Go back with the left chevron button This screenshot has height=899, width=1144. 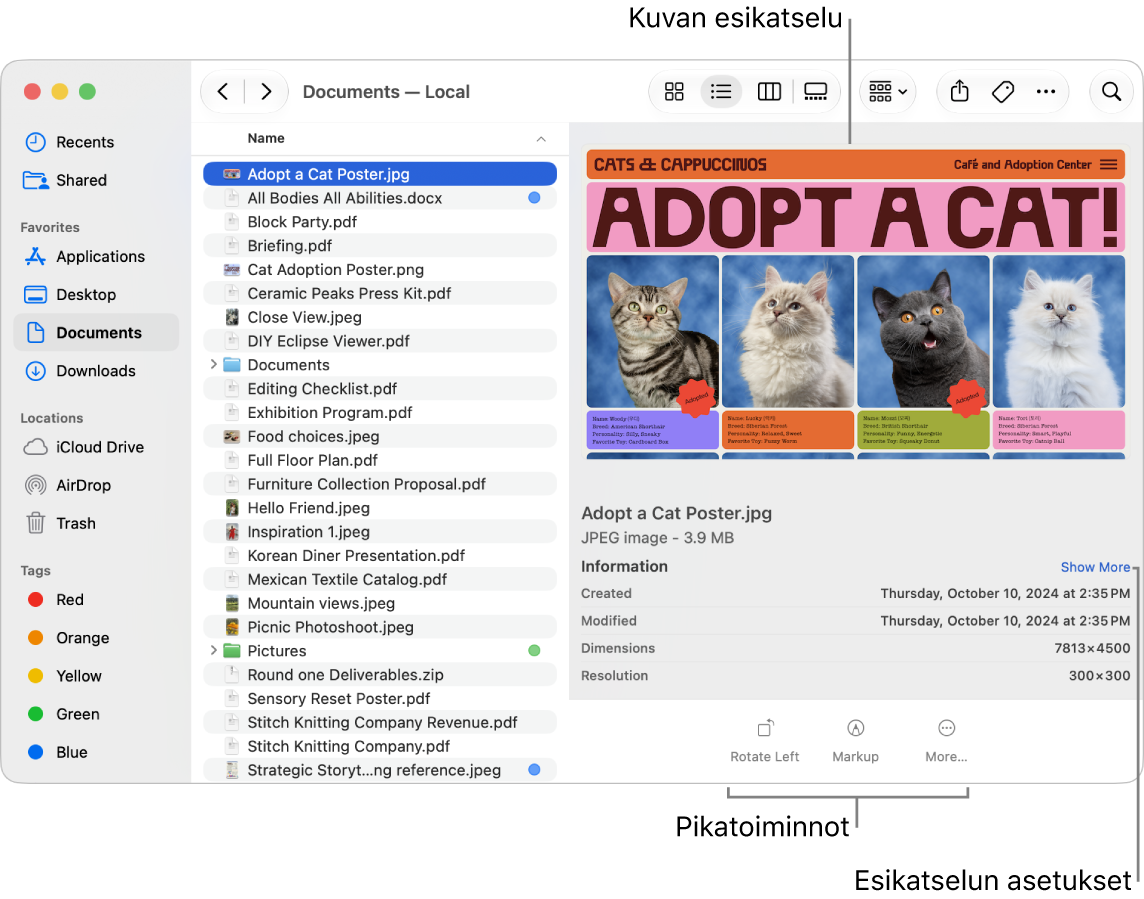coord(223,91)
